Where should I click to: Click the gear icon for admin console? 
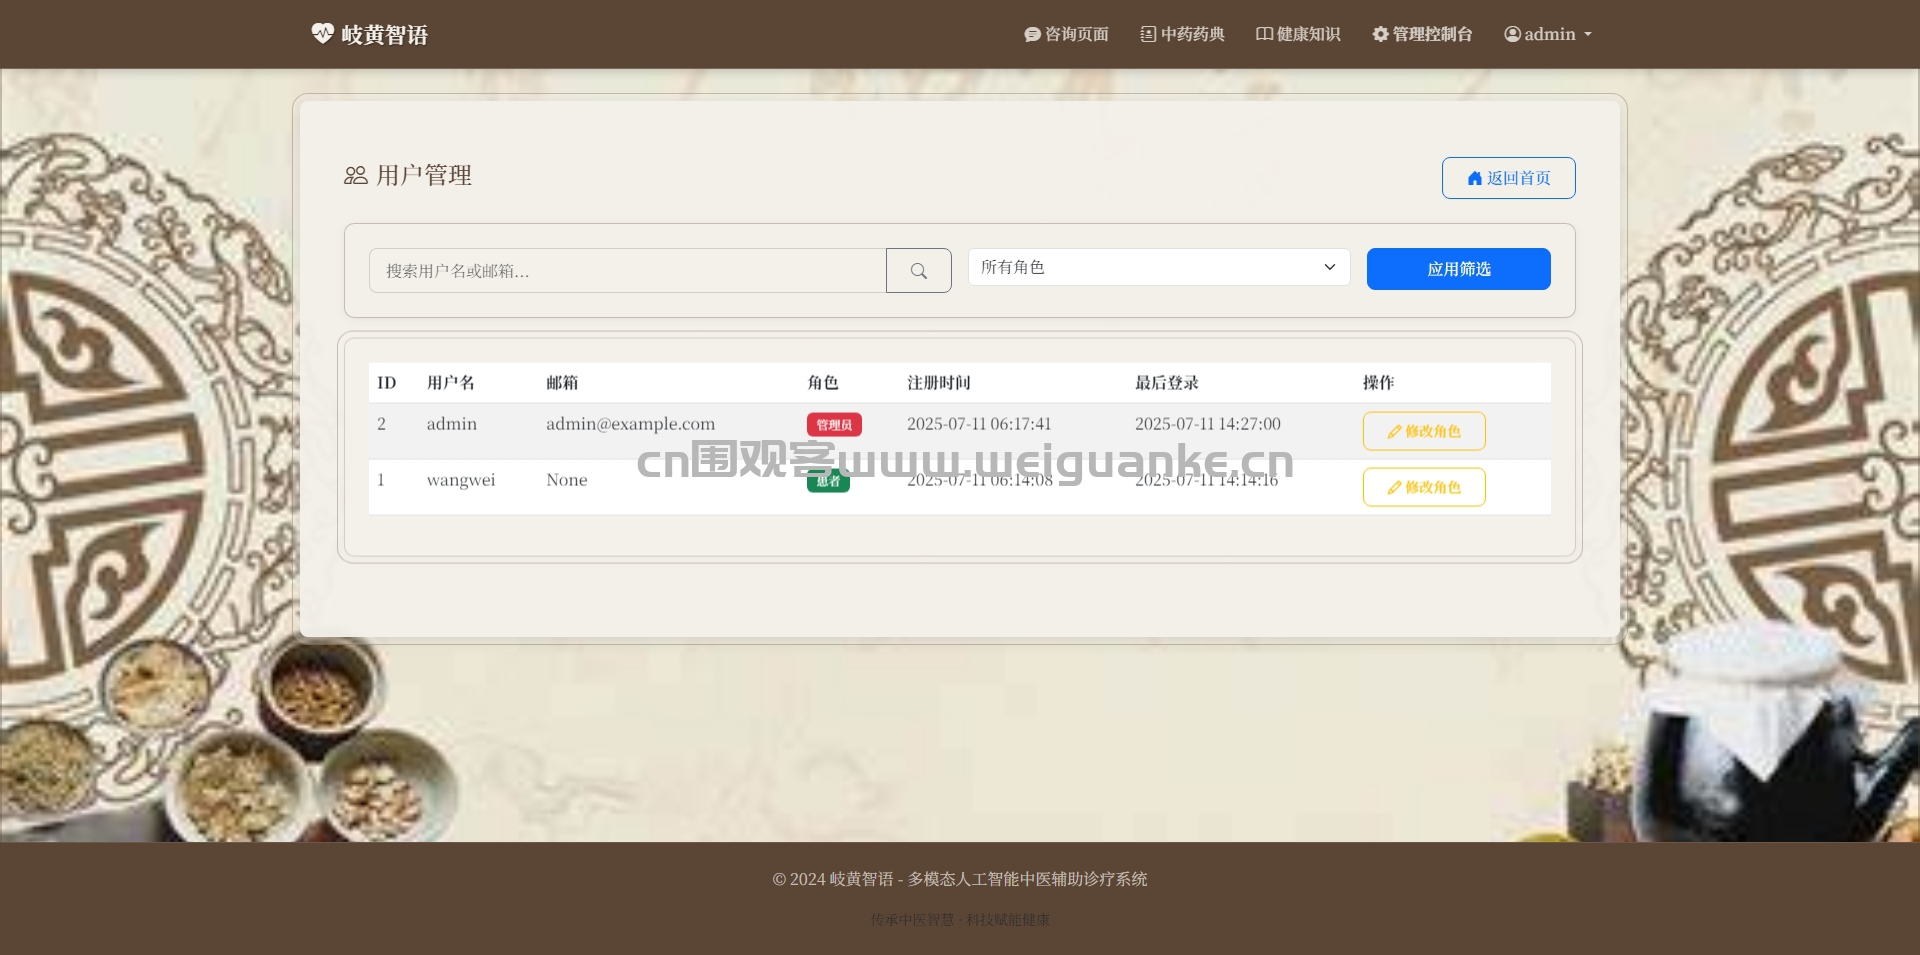tap(1380, 34)
